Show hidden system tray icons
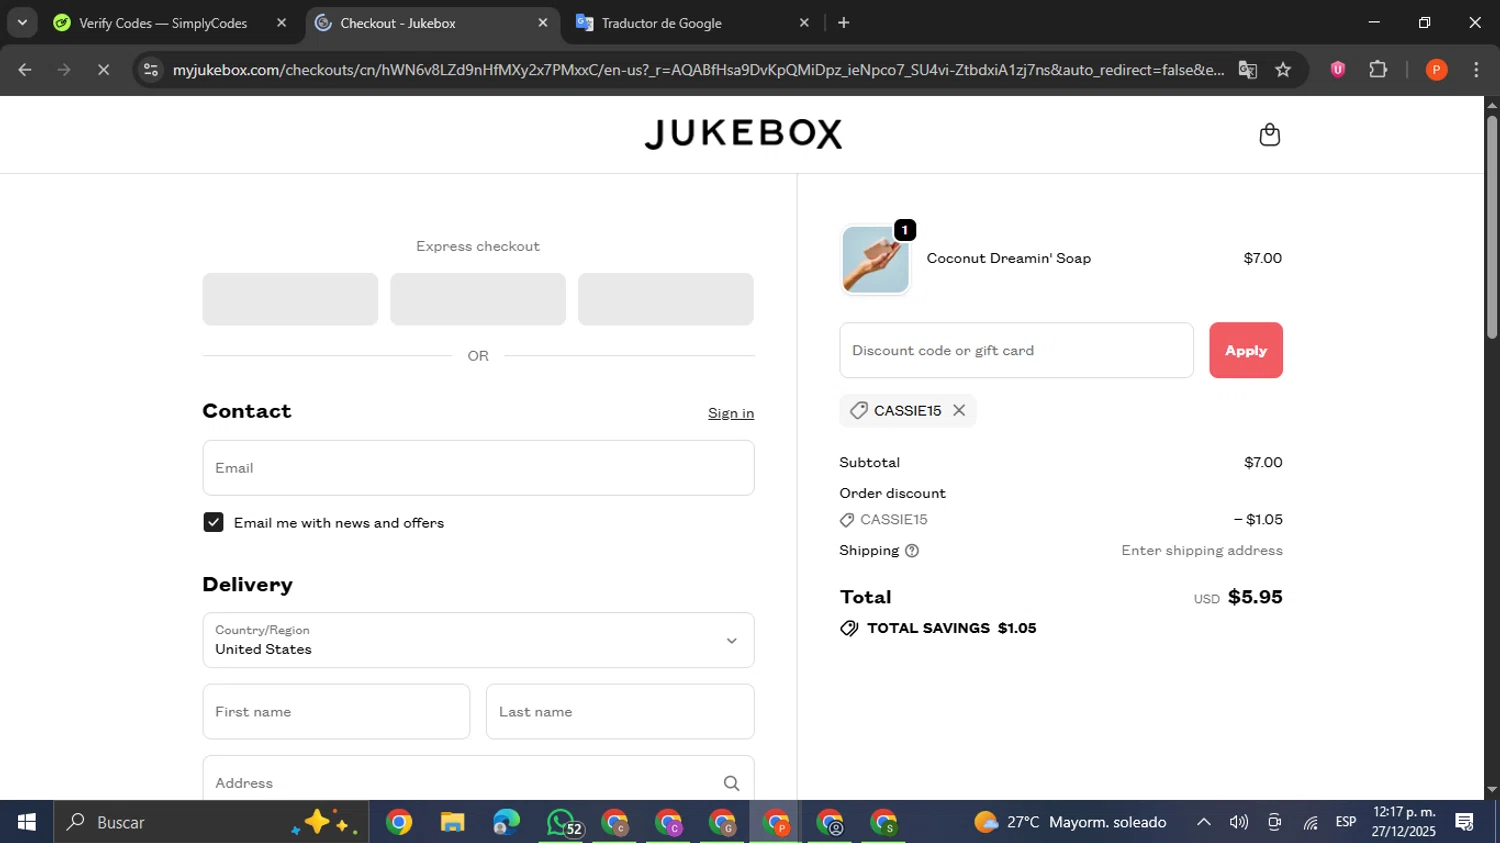 point(1203,822)
